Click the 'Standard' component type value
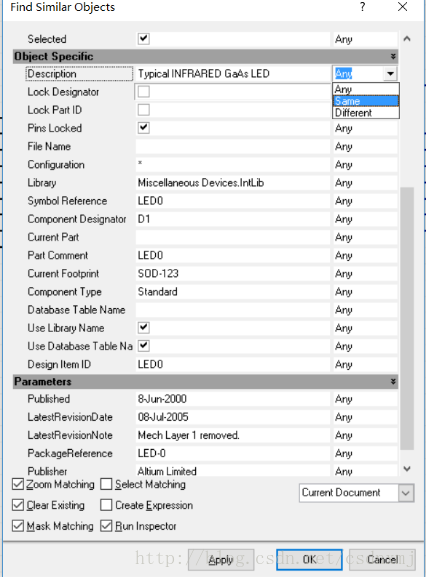Viewport: 426px width, 578px height. pos(157,292)
